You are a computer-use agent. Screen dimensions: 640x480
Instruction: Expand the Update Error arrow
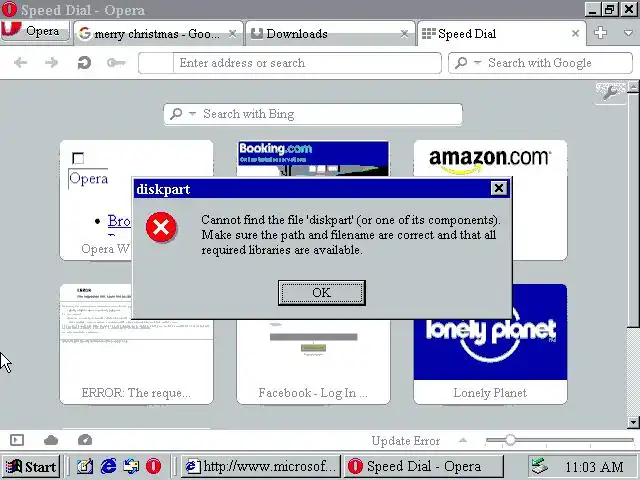pyautogui.click(x=462, y=440)
